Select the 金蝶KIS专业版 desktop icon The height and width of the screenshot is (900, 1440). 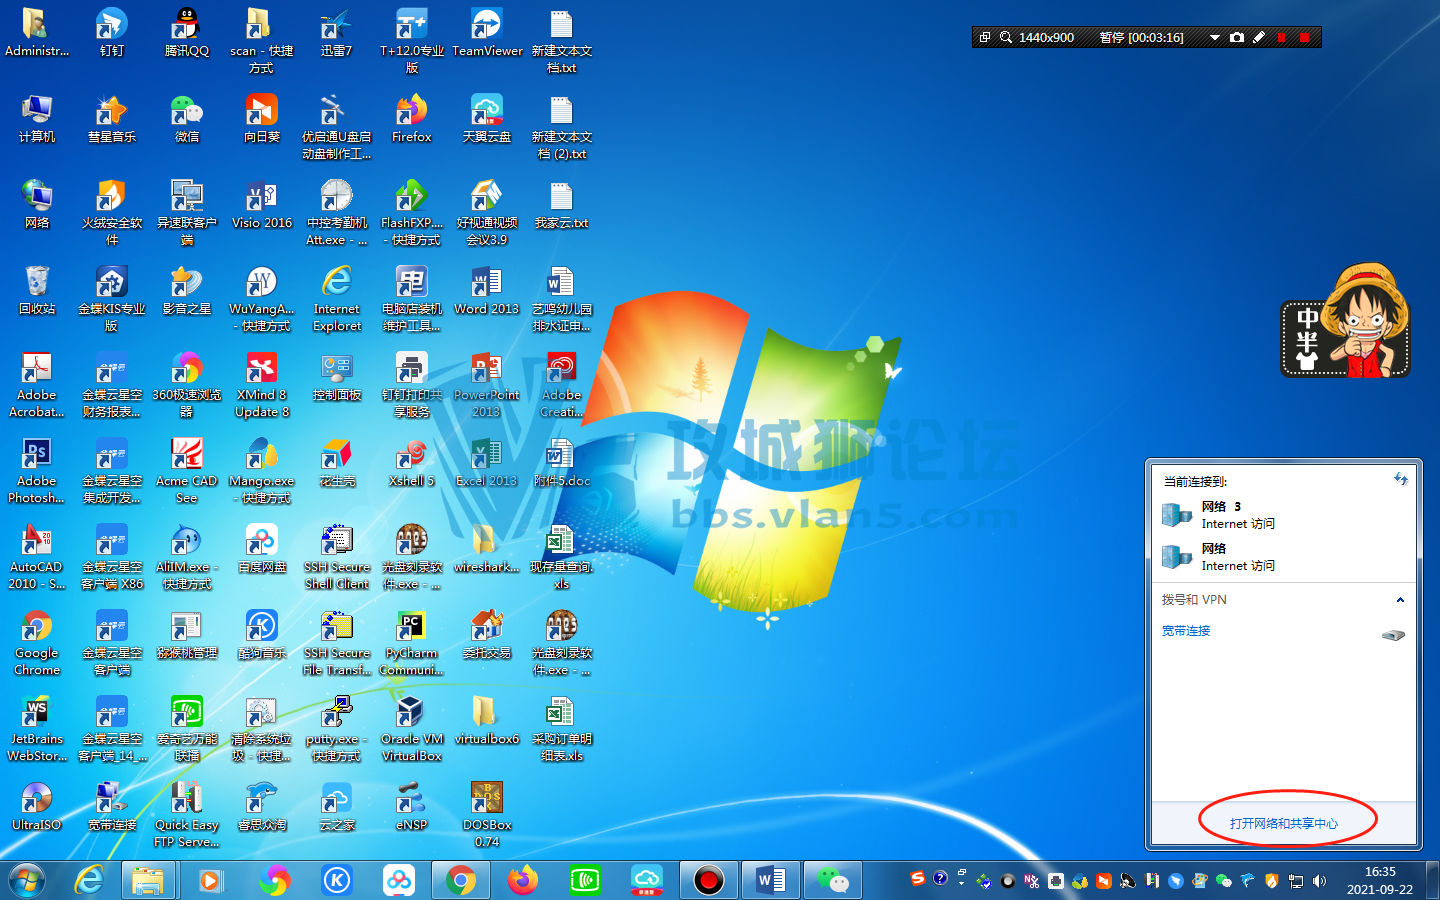coord(111,299)
